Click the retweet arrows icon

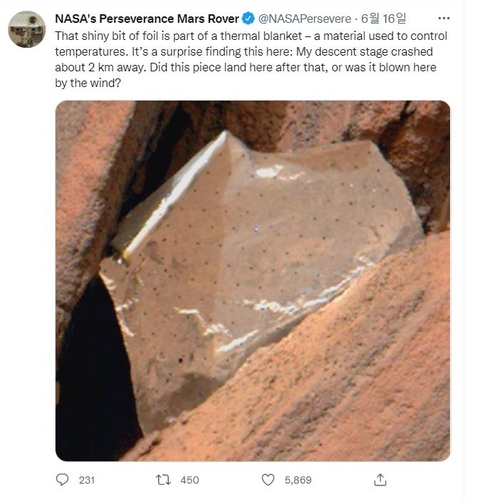point(163,480)
